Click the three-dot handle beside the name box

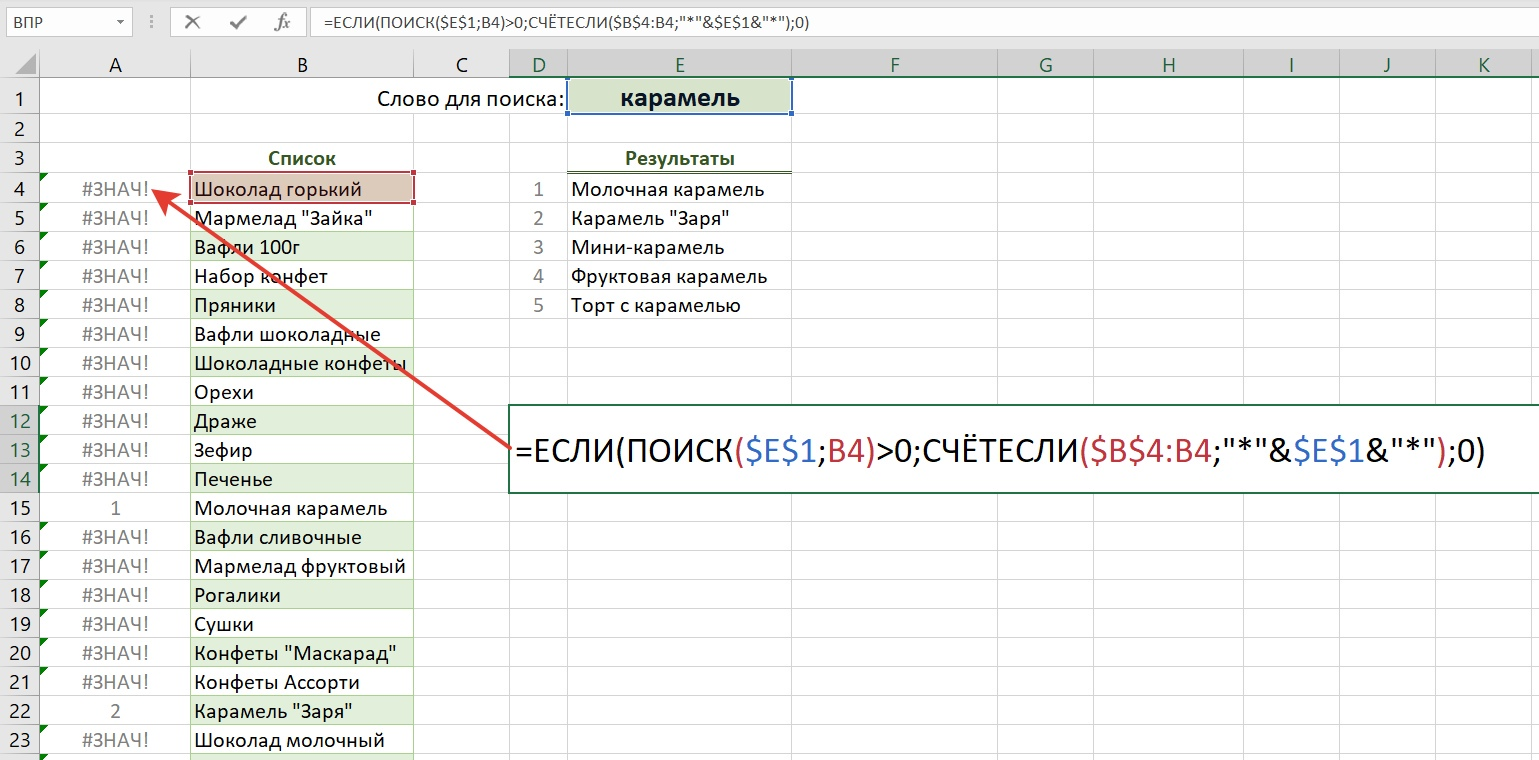coord(152,22)
